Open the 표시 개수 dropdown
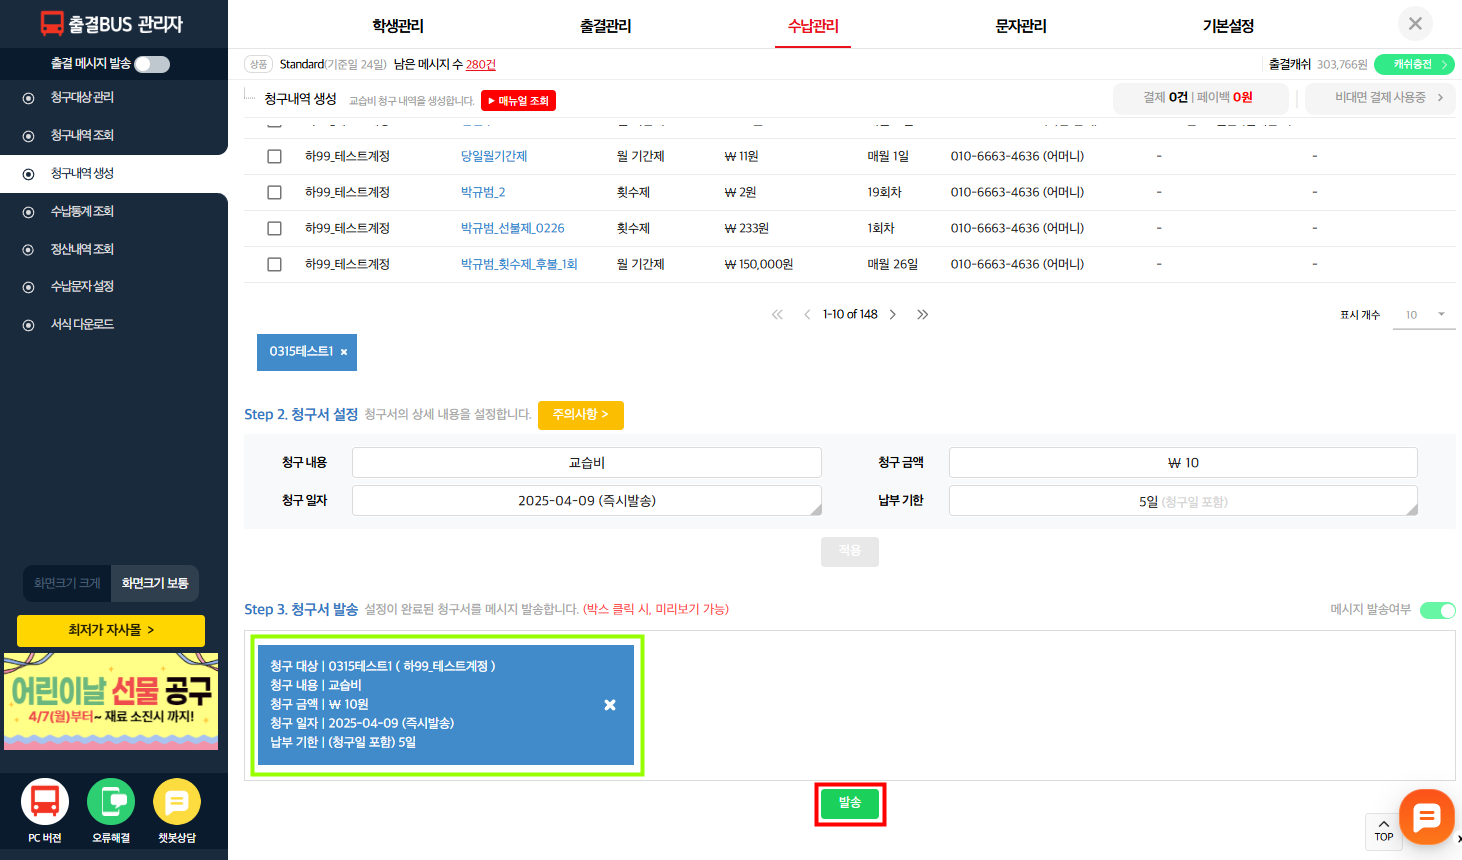This screenshot has width=1462, height=860. 1424,314
